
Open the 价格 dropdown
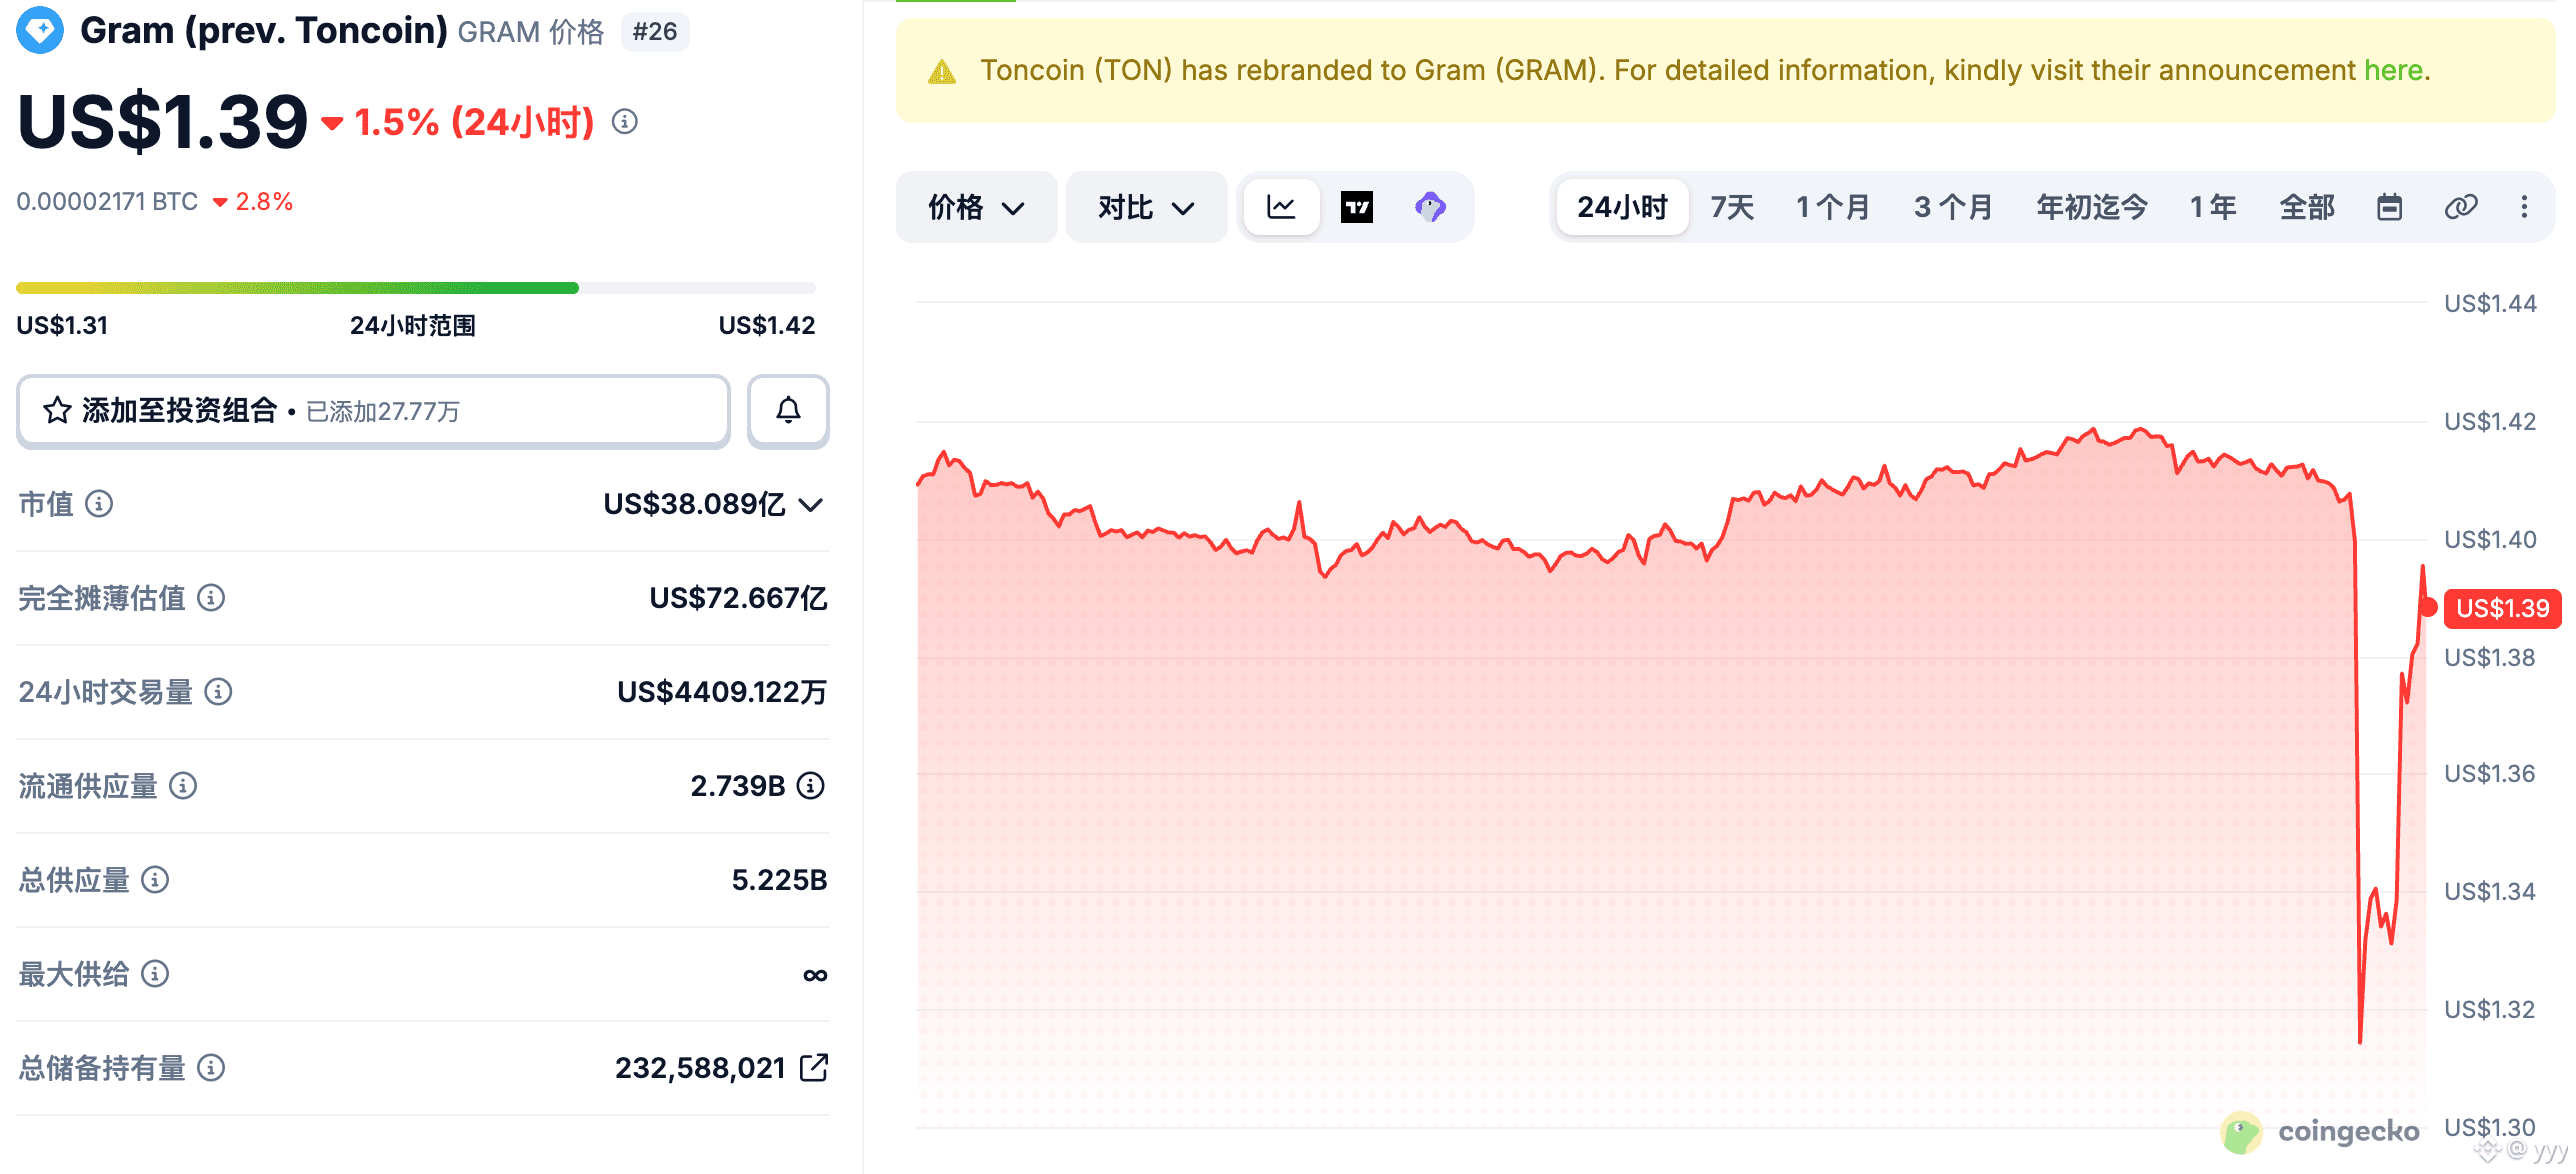976,207
